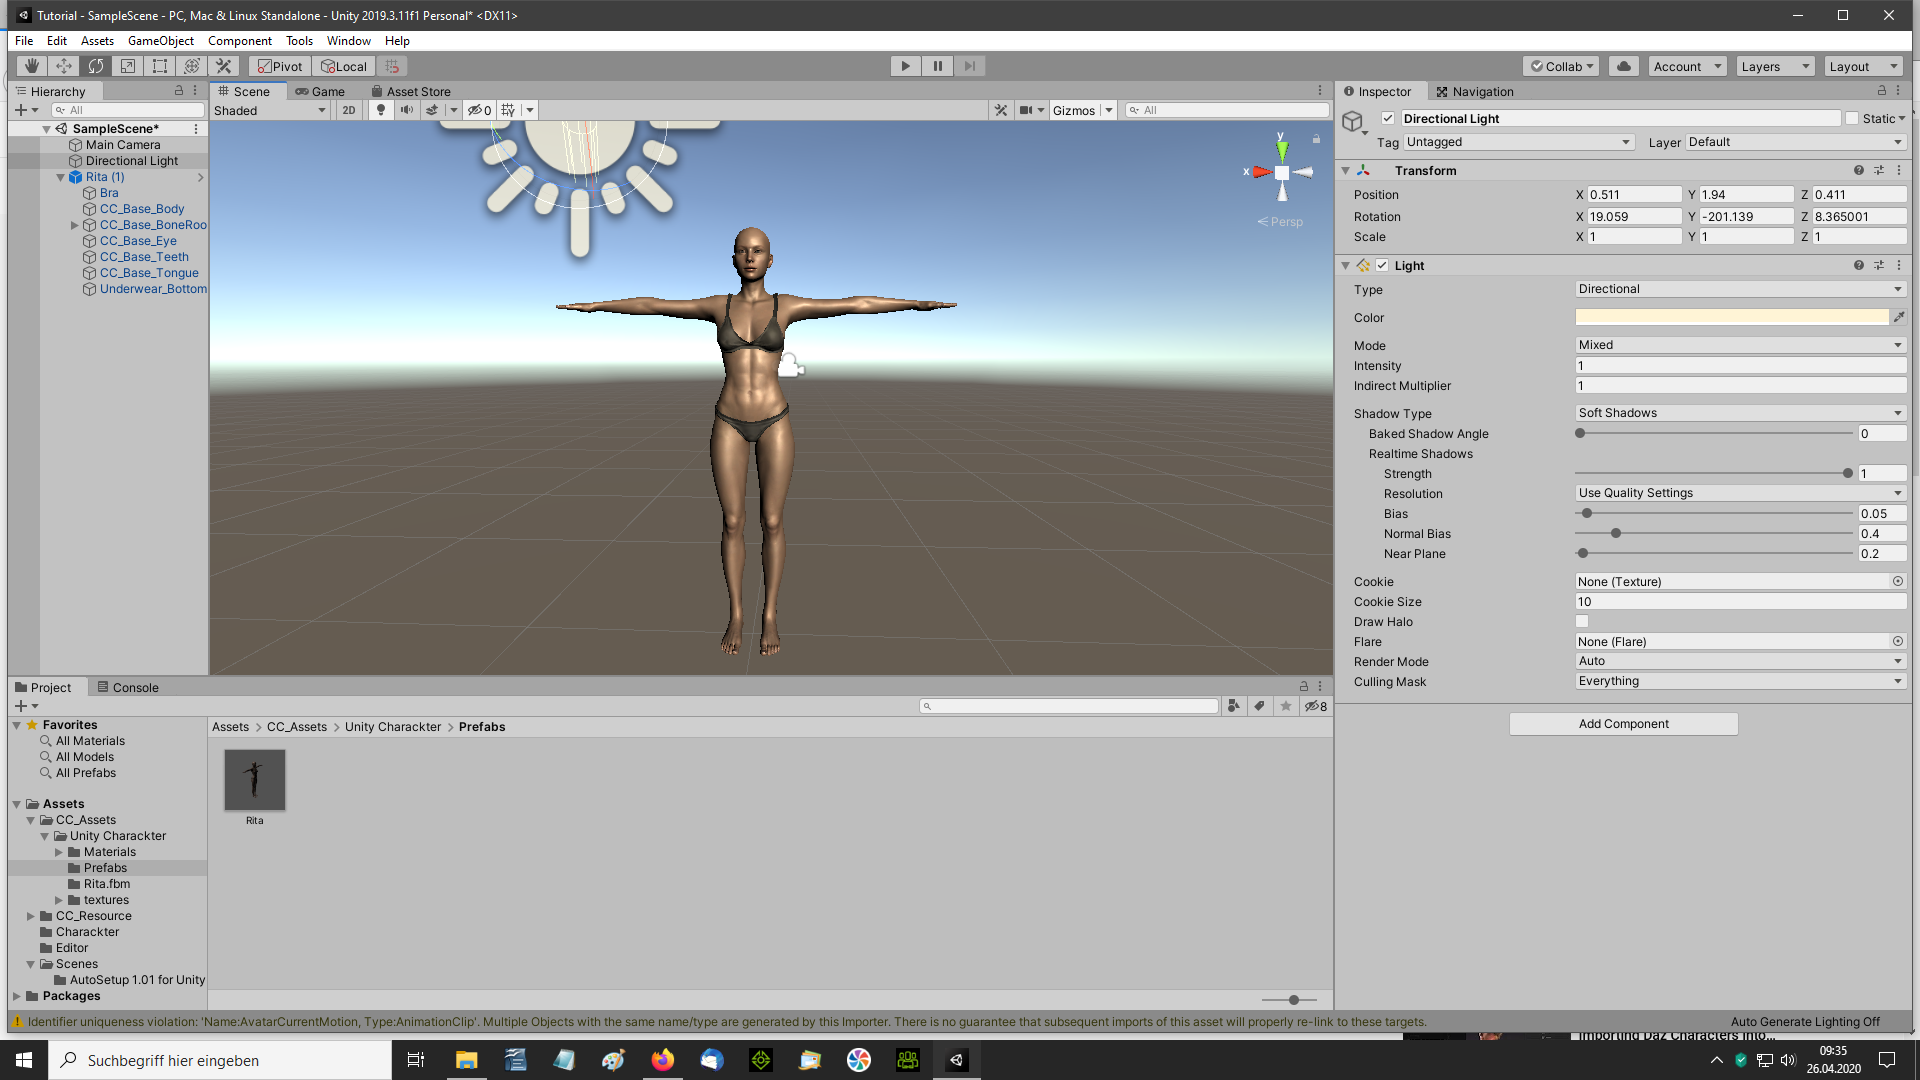The image size is (1920, 1080).
Task: Toggle Pivot/Center handle position
Action: pyautogui.click(x=280, y=66)
